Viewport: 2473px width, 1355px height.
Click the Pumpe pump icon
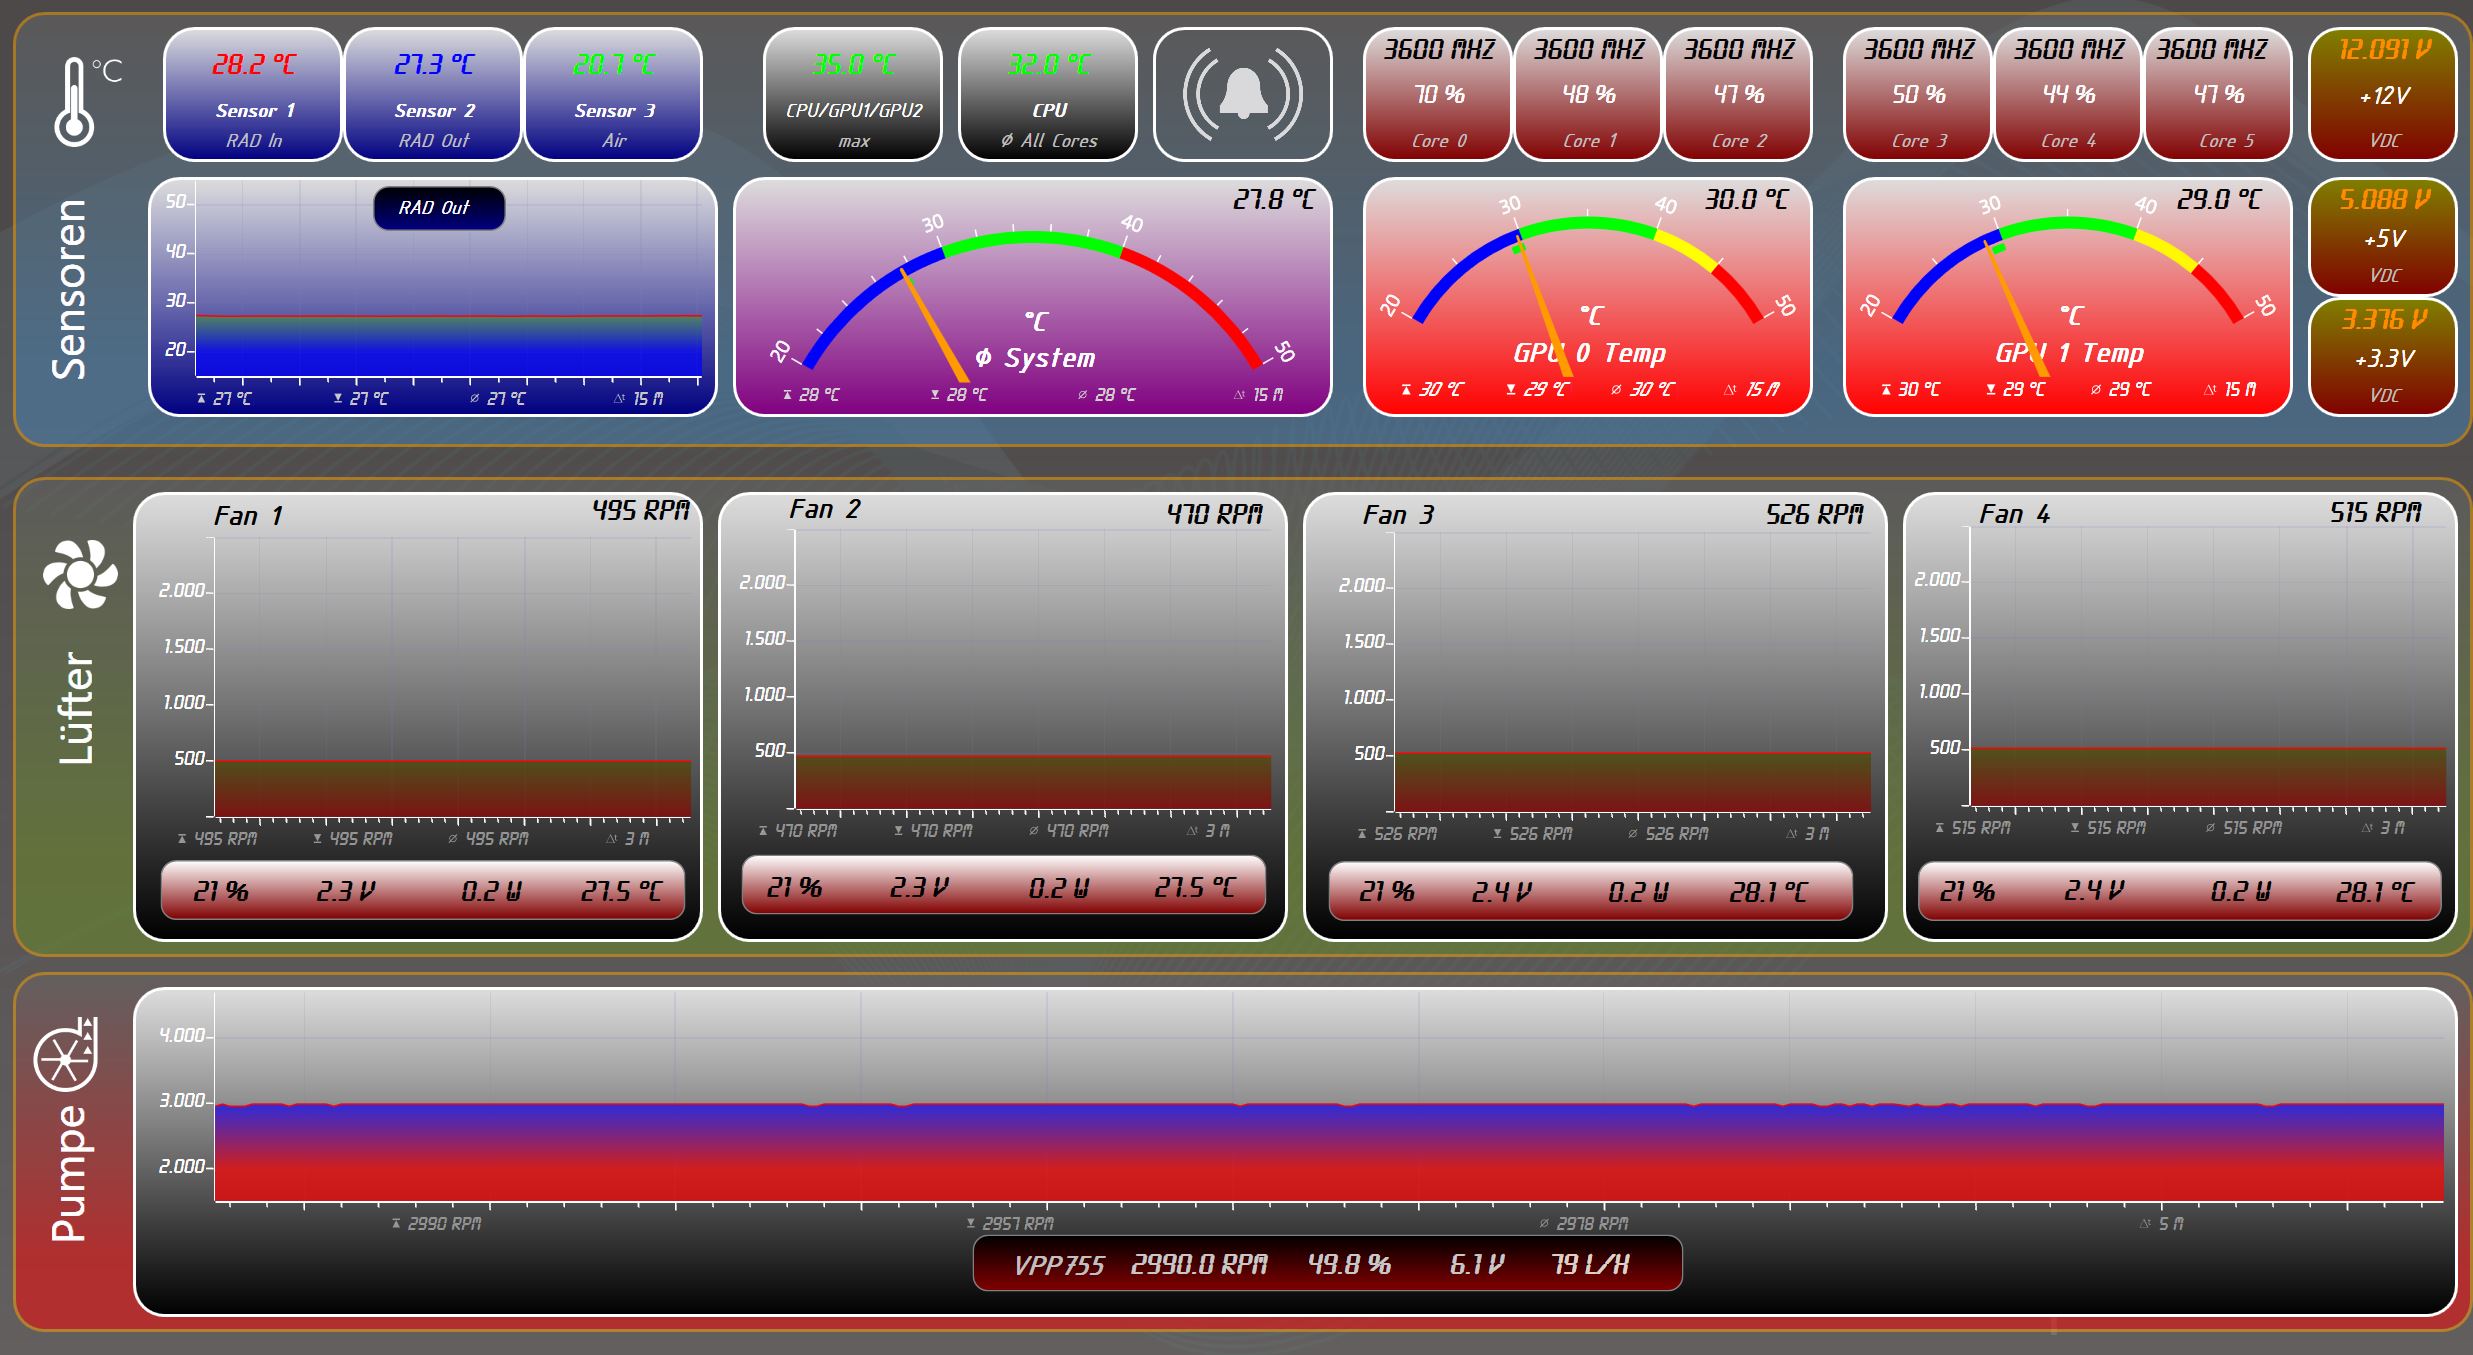[66, 1056]
